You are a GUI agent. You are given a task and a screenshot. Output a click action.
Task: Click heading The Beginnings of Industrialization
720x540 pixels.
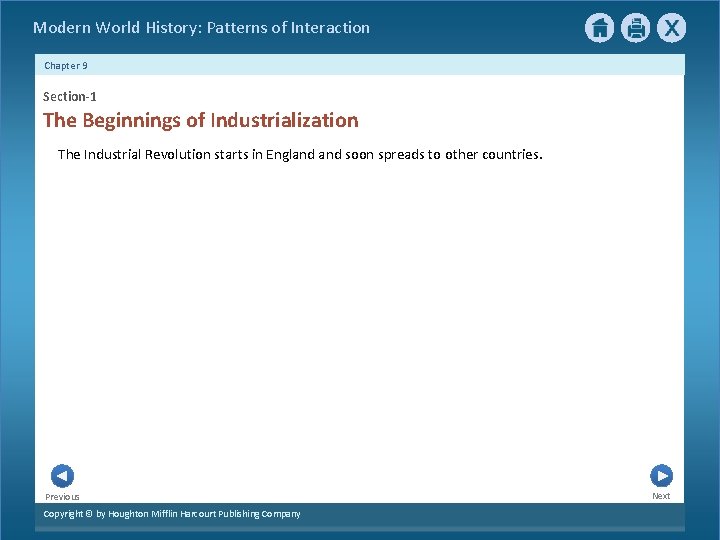coord(201,120)
